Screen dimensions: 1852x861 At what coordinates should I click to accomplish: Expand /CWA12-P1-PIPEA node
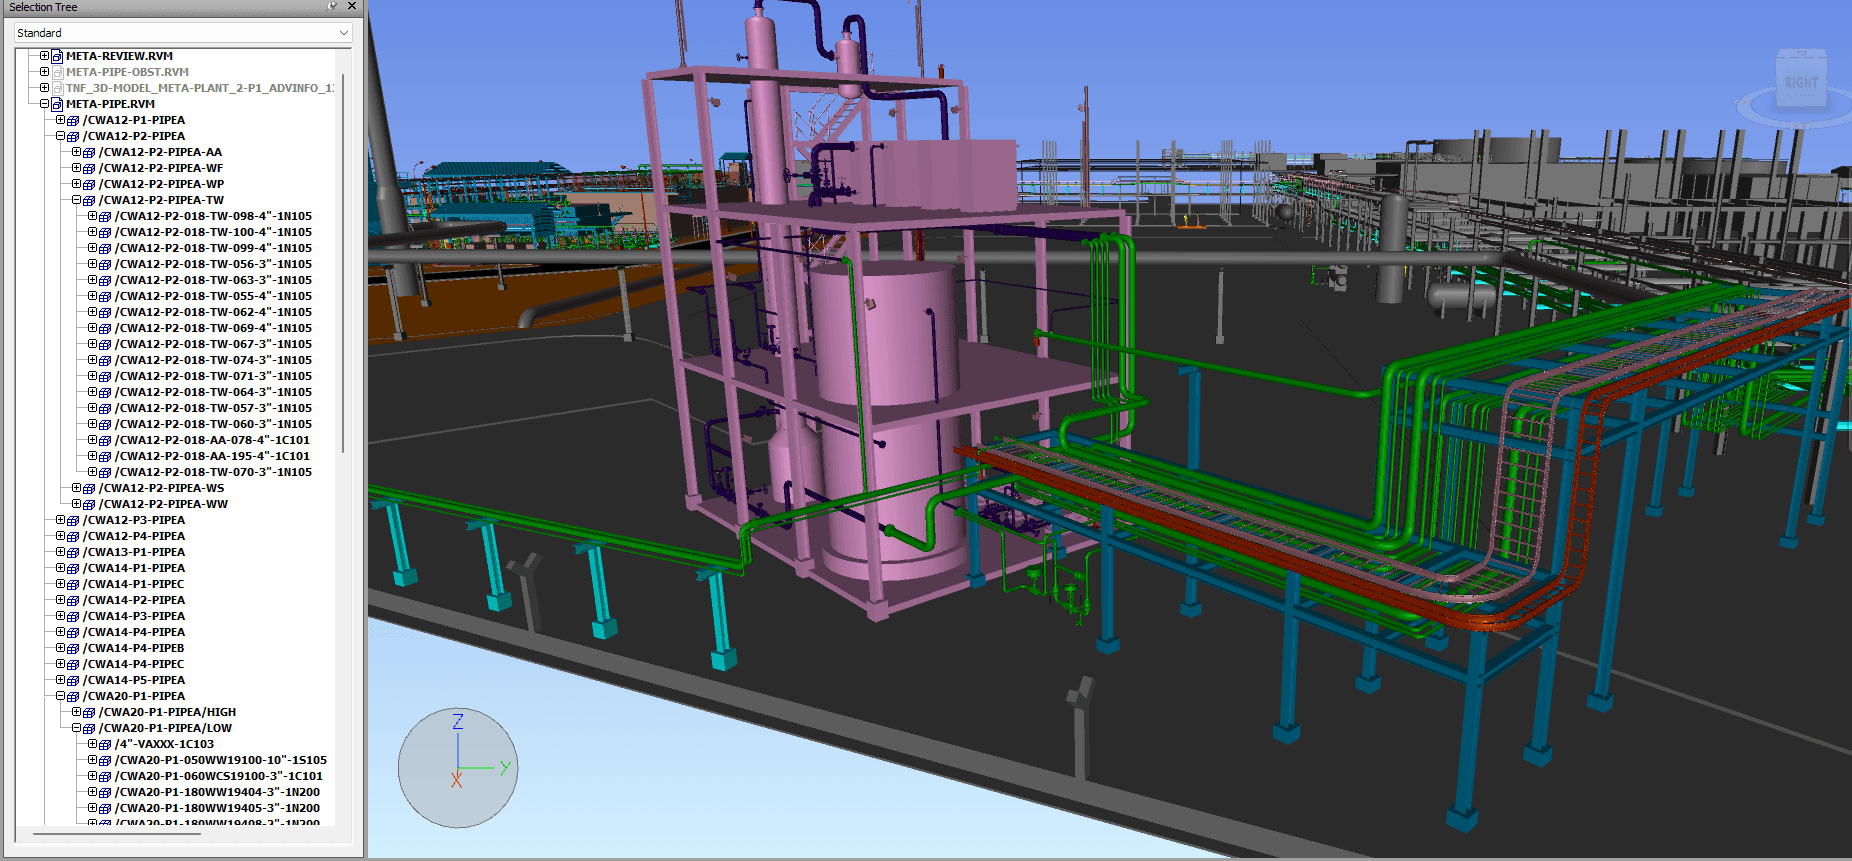point(60,120)
